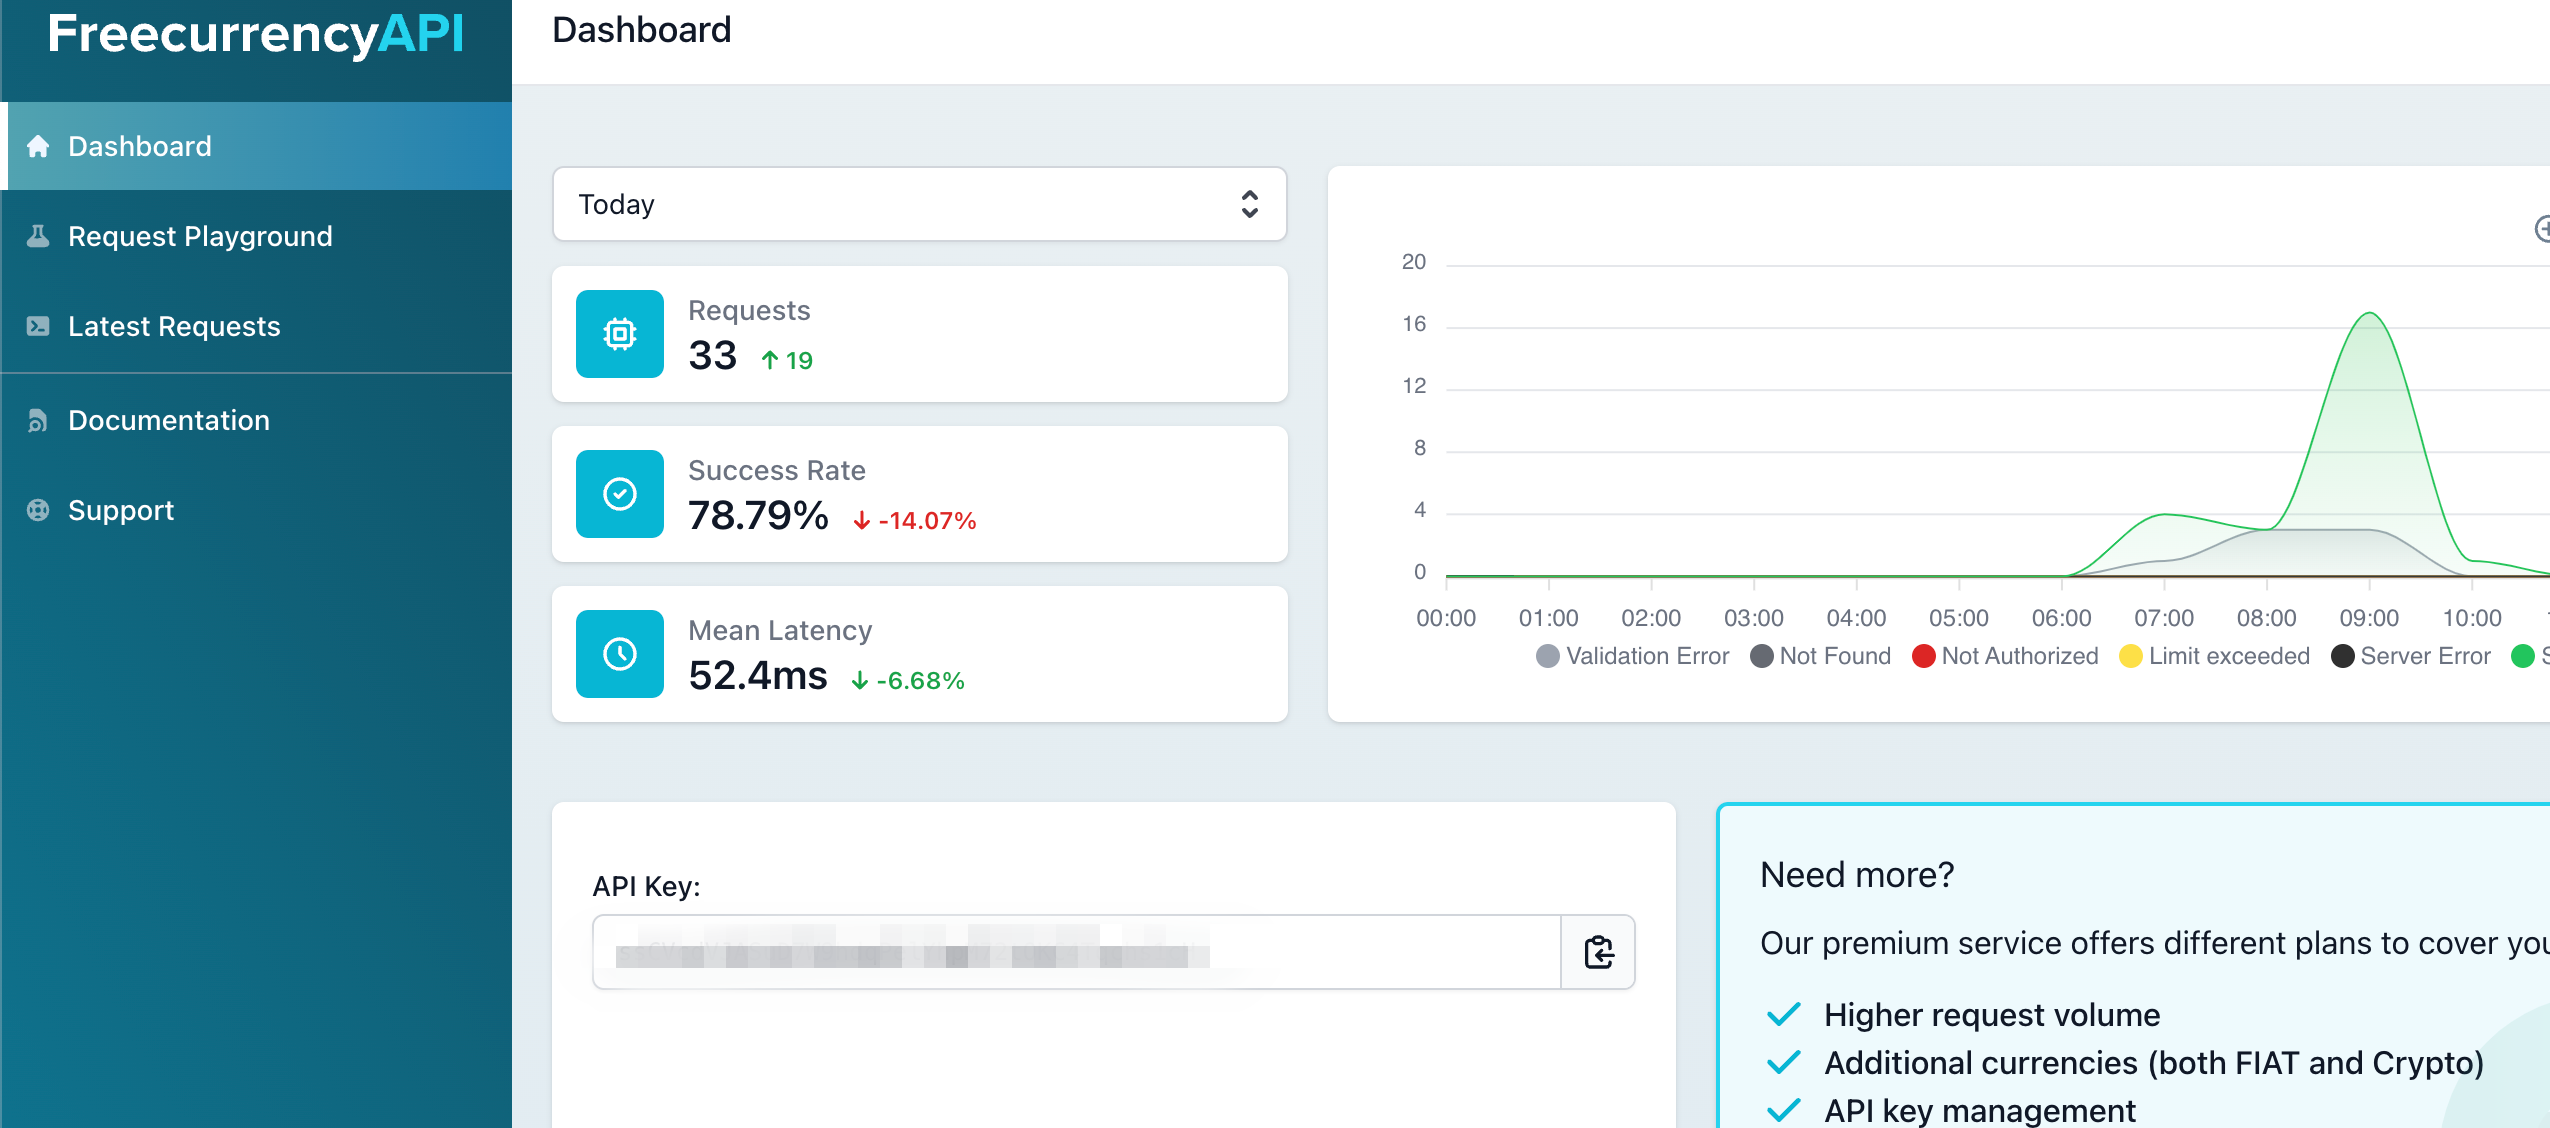Click the Success Rate checkmark icon tile
The height and width of the screenshot is (1128, 2550).
click(620, 494)
